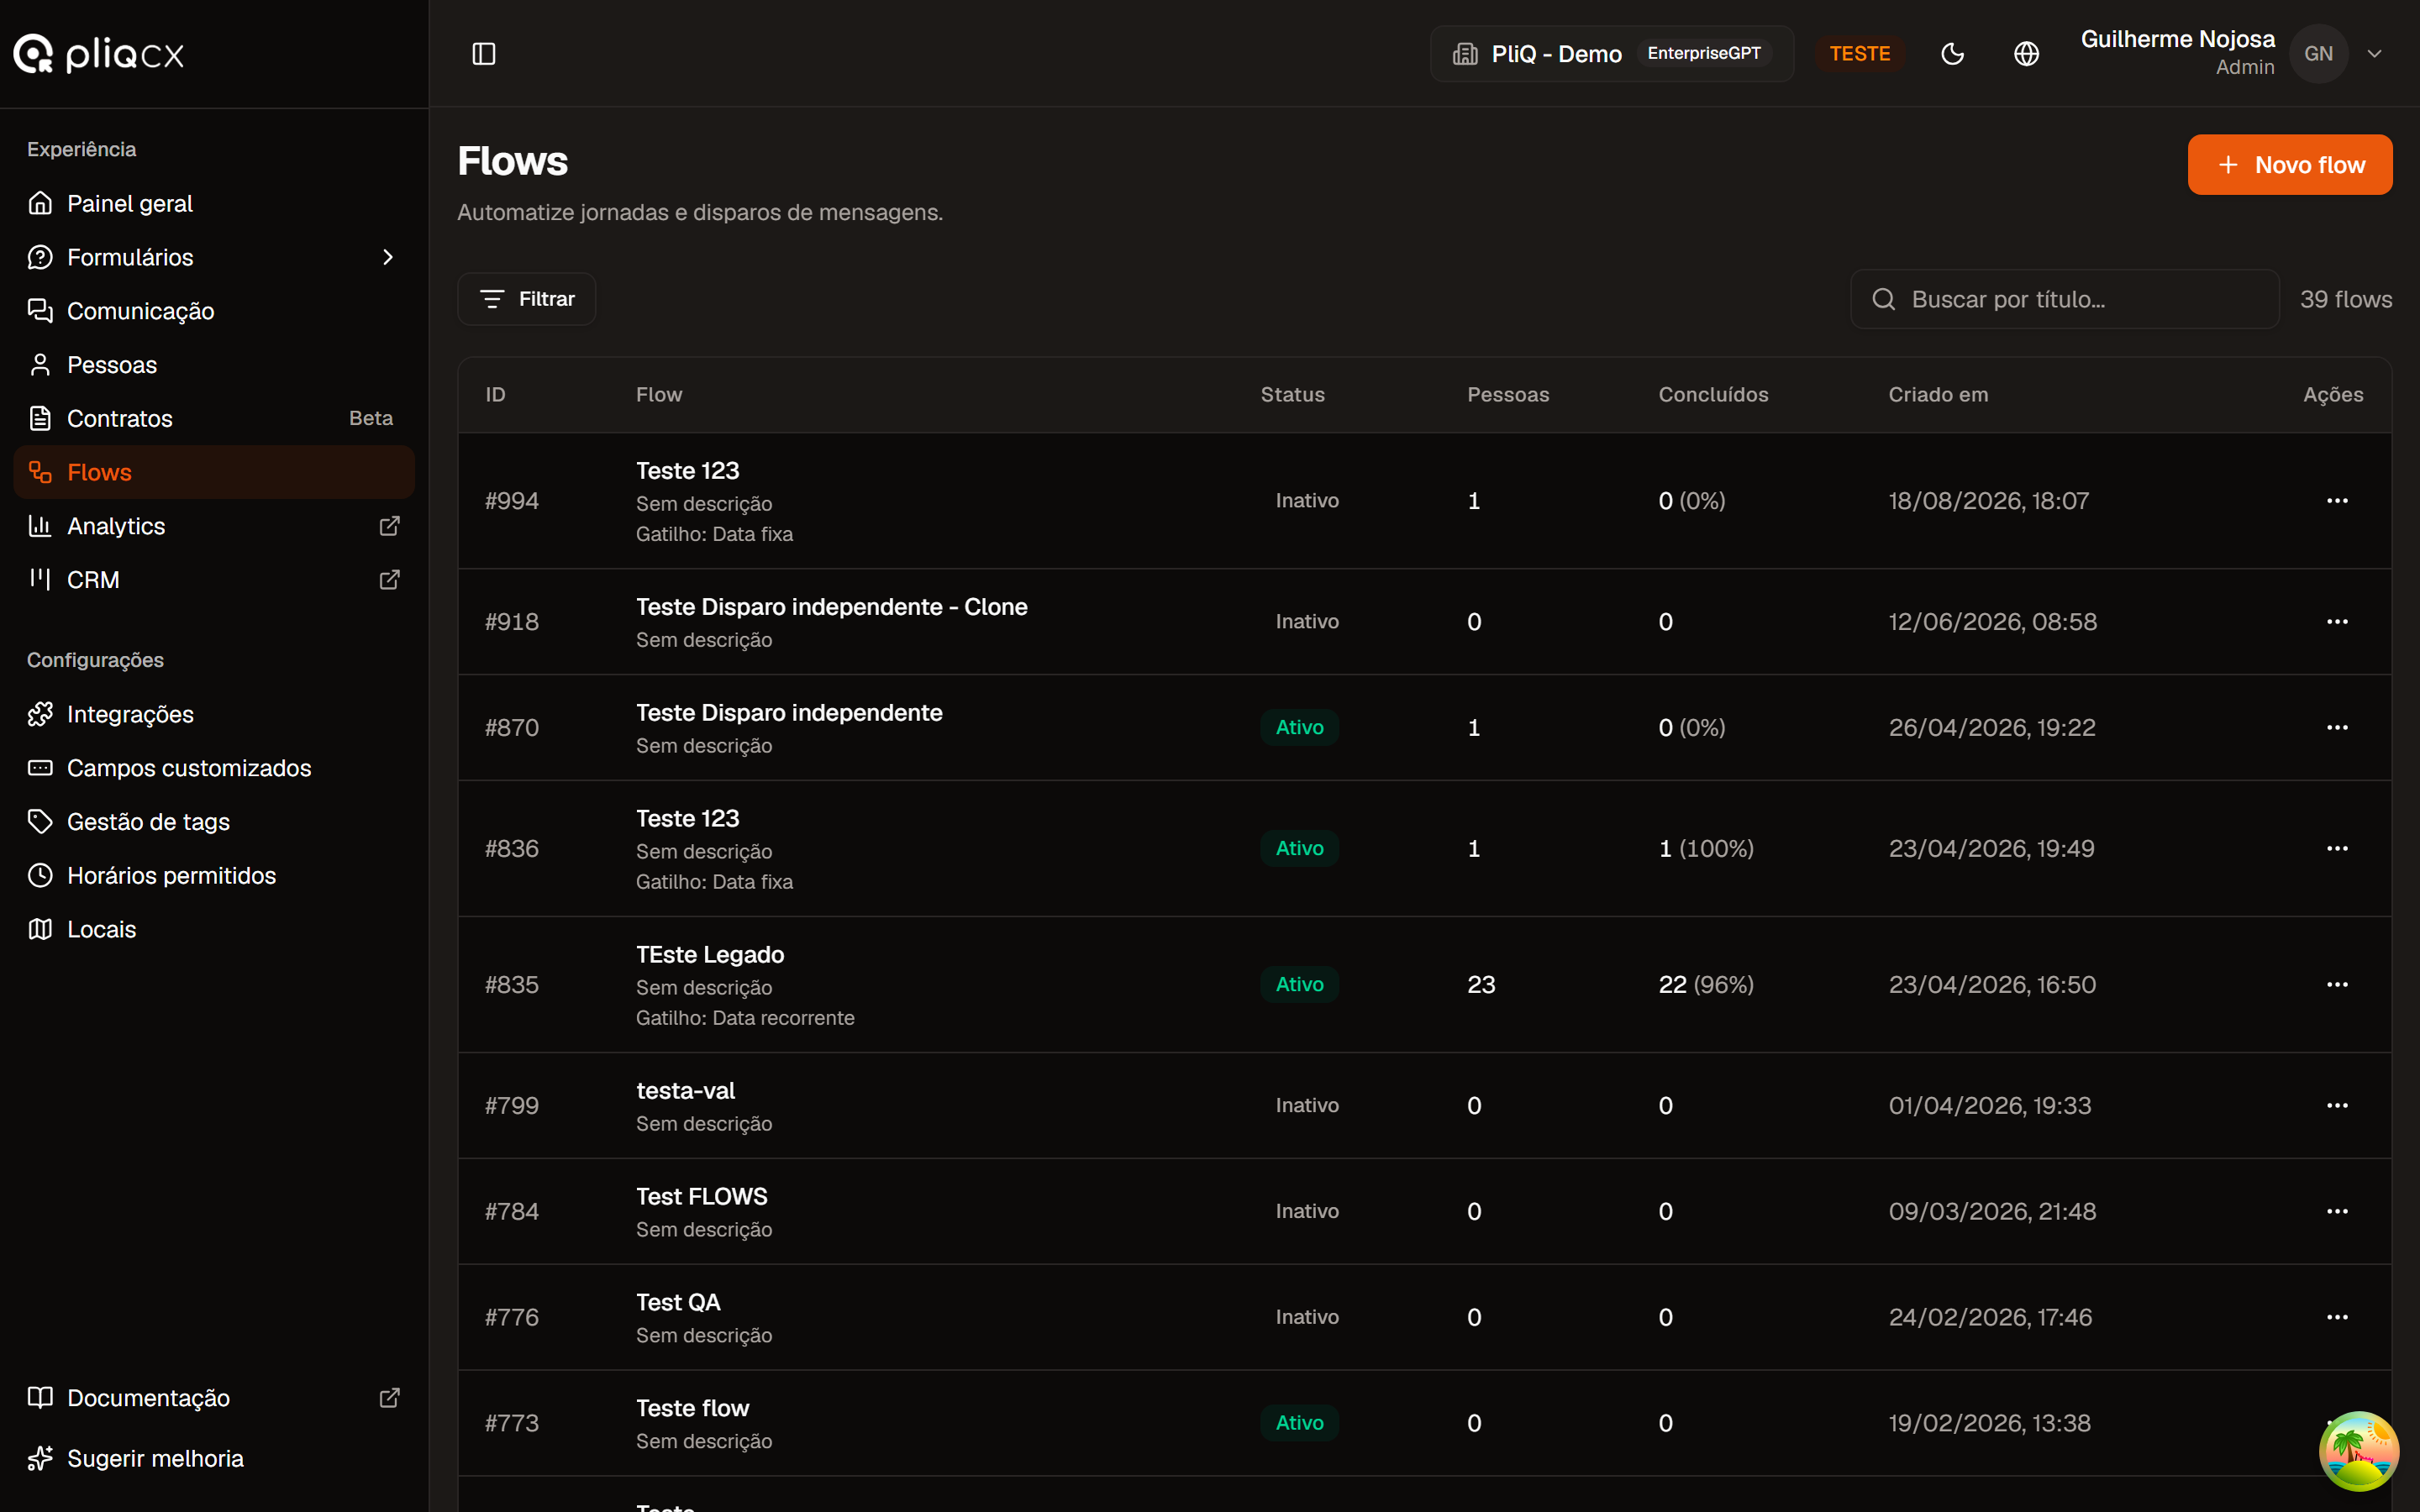
Task: Click the pliqcx logo
Action: coord(99,54)
